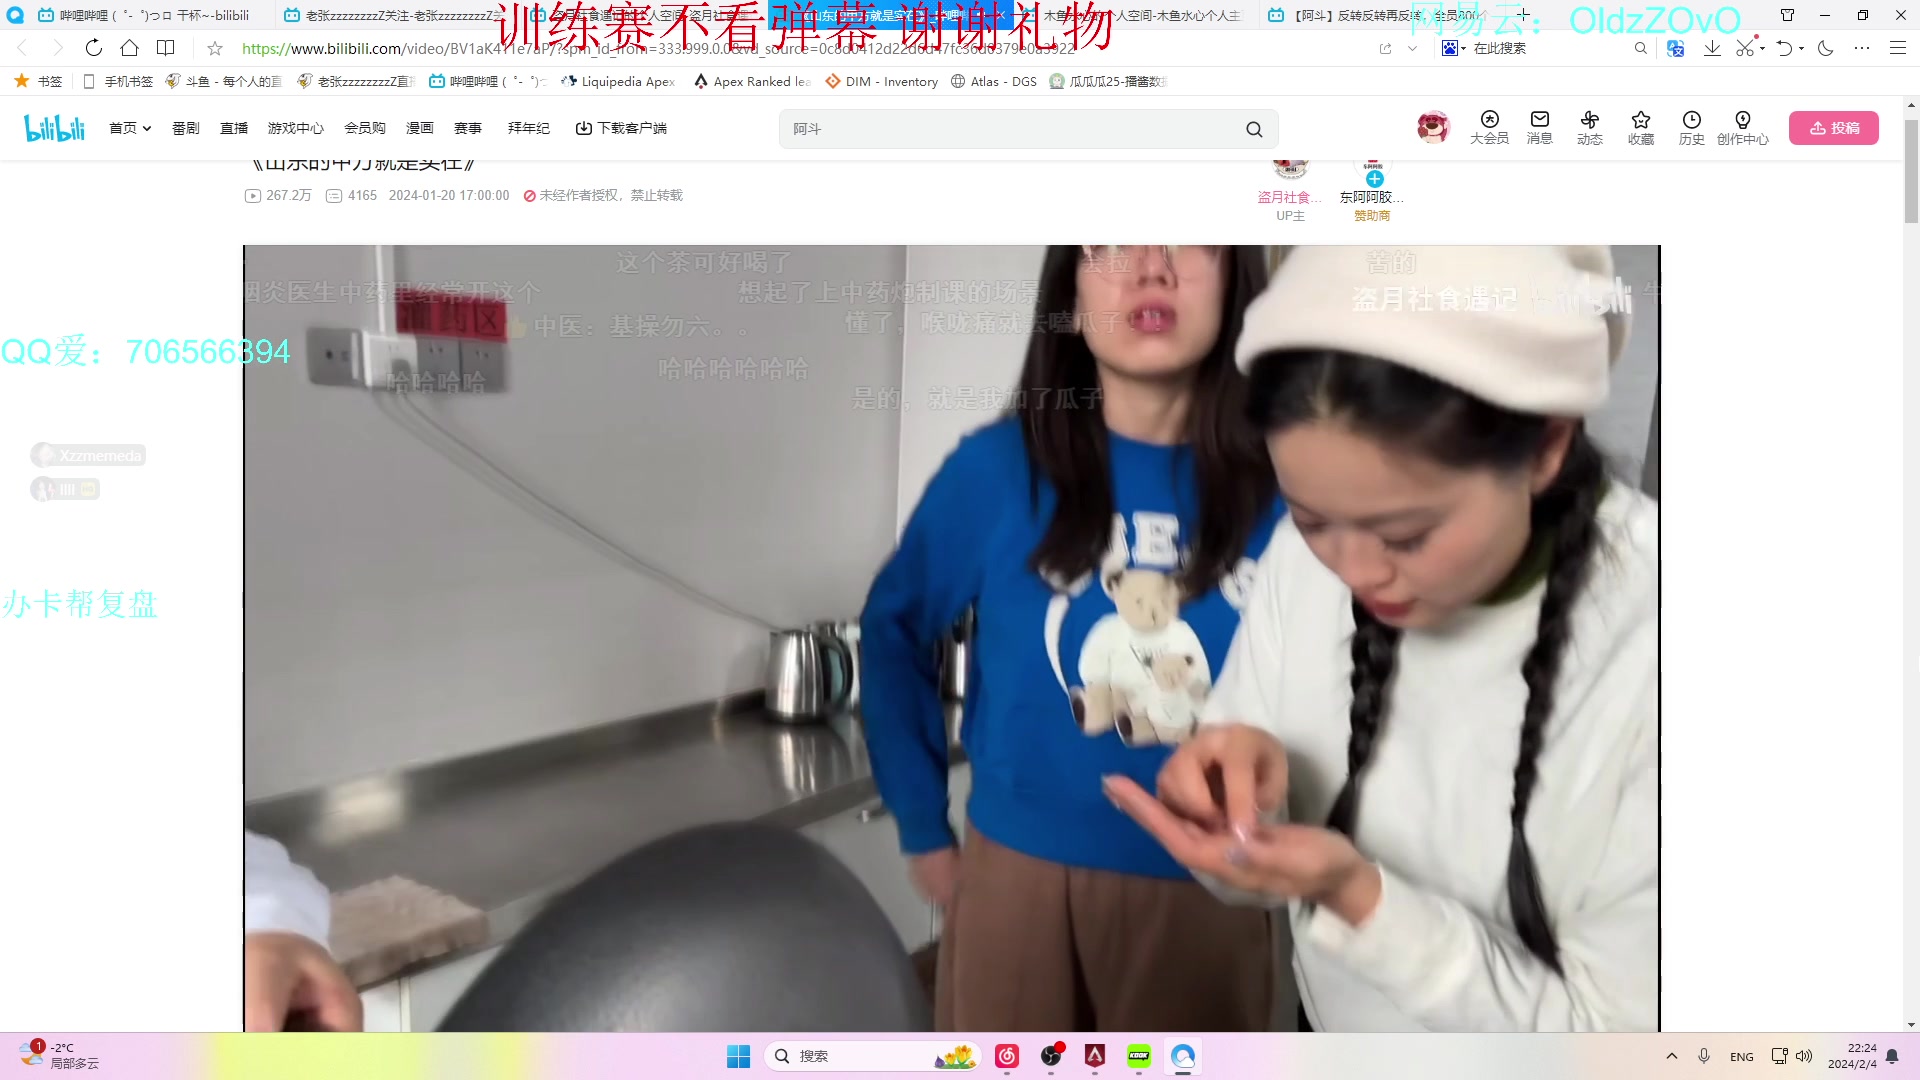Open 书签 bookmarks star button
The height and width of the screenshot is (1080, 1920).
coord(38,81)
